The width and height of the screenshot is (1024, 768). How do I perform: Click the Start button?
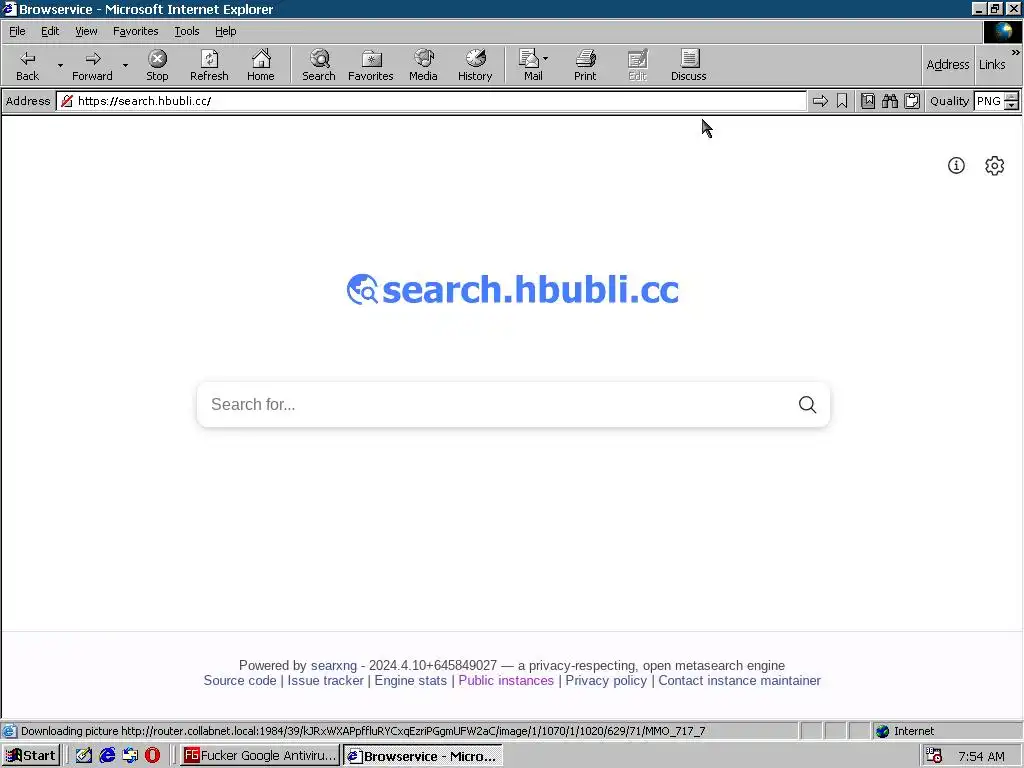(31, 756)
